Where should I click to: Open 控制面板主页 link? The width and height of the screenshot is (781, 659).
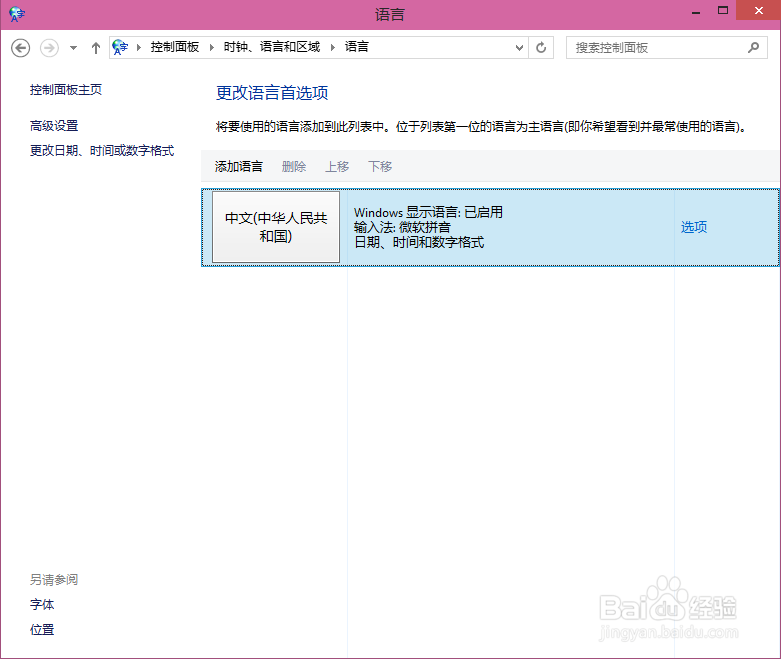(66, 90)
